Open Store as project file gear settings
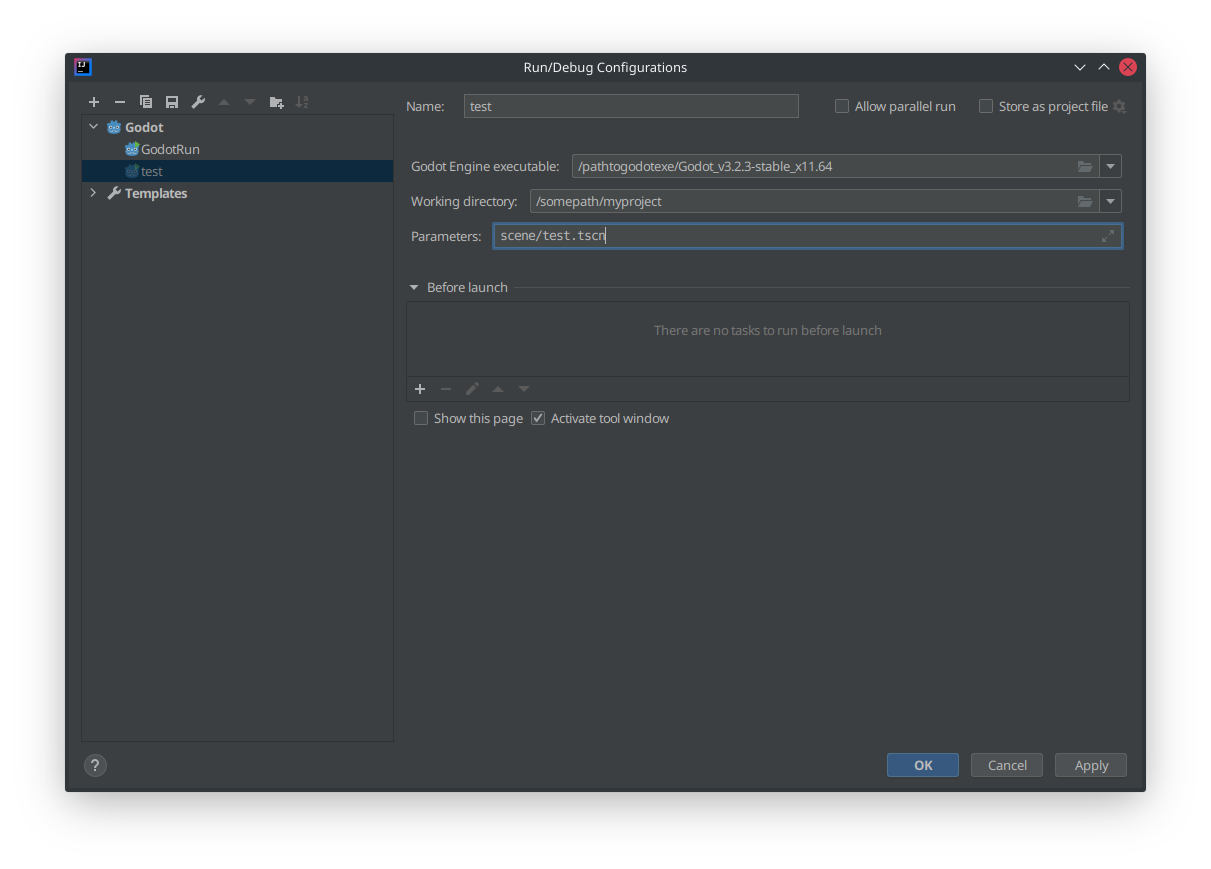 pos(1119,106)
